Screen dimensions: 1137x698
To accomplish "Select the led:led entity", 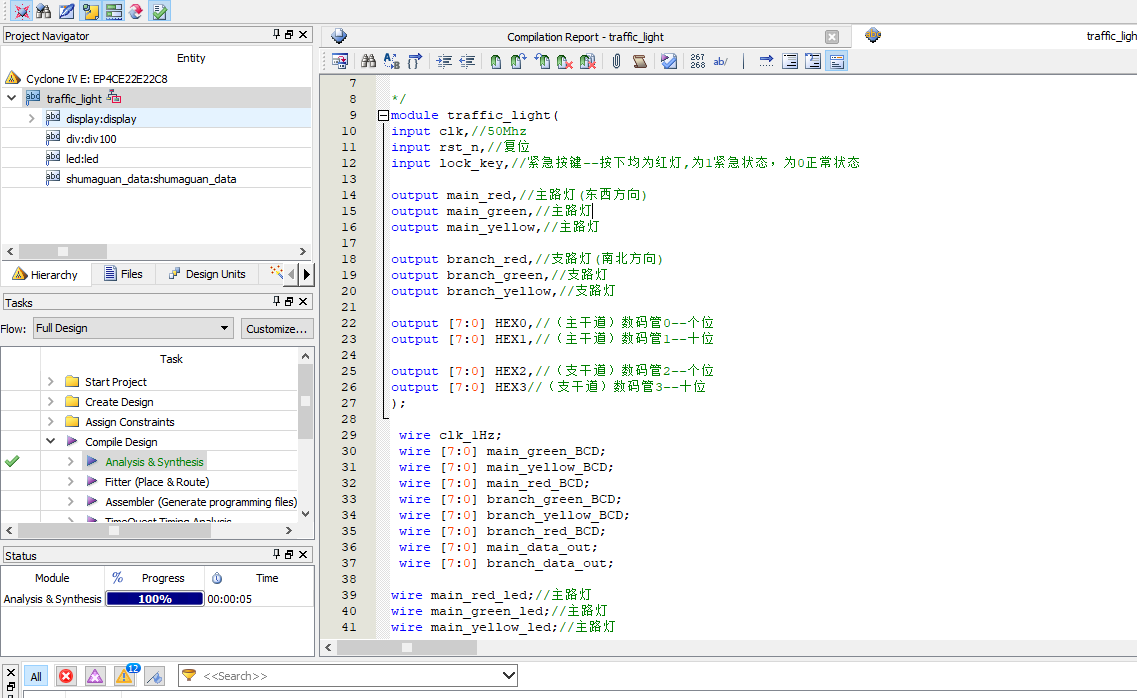I will coord(82,159).
